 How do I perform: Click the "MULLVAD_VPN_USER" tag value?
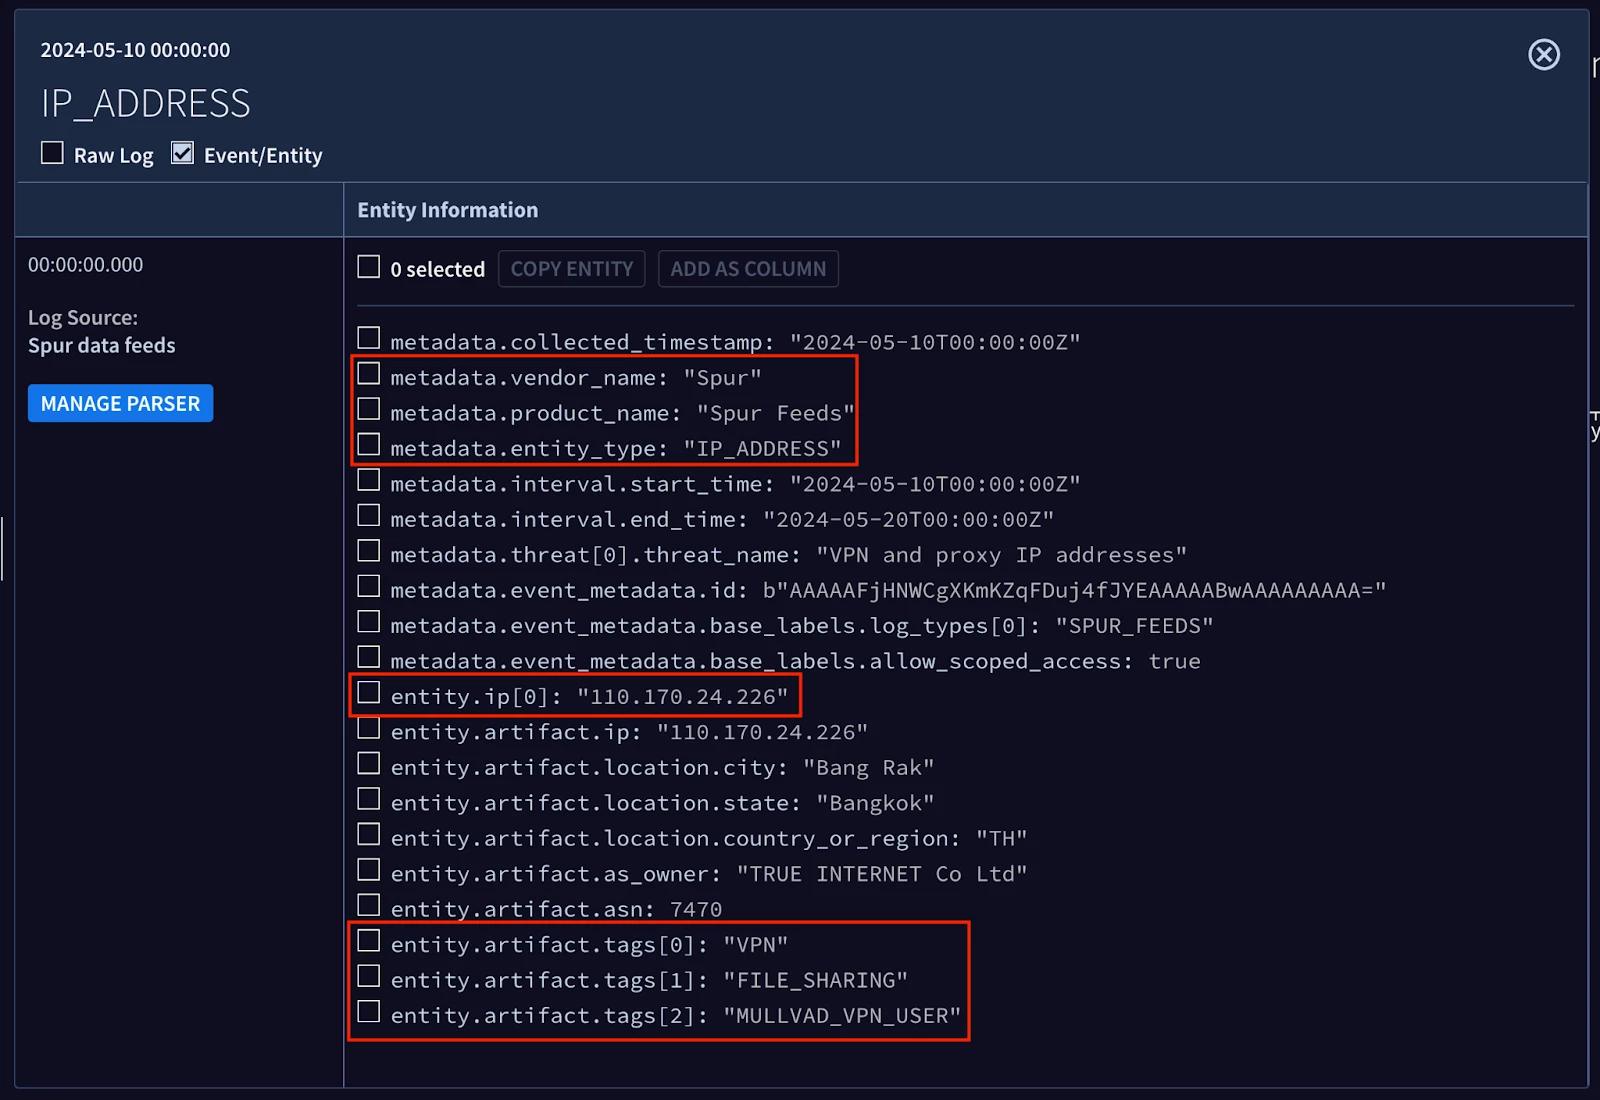point(842,1016)
